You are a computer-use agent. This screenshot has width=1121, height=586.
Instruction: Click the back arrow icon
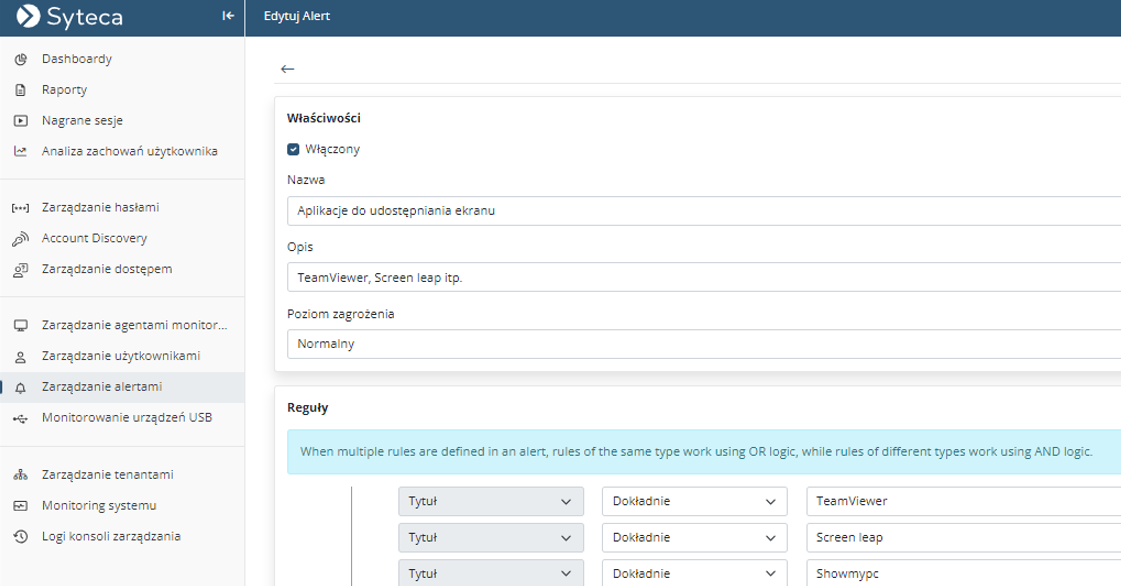tap(288, 69)
